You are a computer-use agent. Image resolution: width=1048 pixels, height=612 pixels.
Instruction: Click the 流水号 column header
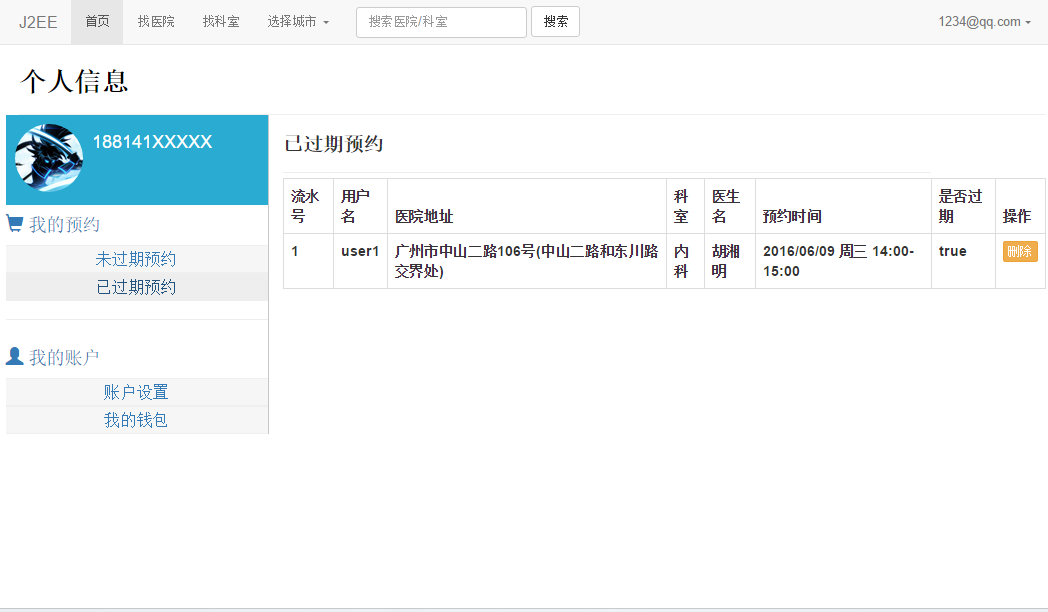click(x=308, y=206)
